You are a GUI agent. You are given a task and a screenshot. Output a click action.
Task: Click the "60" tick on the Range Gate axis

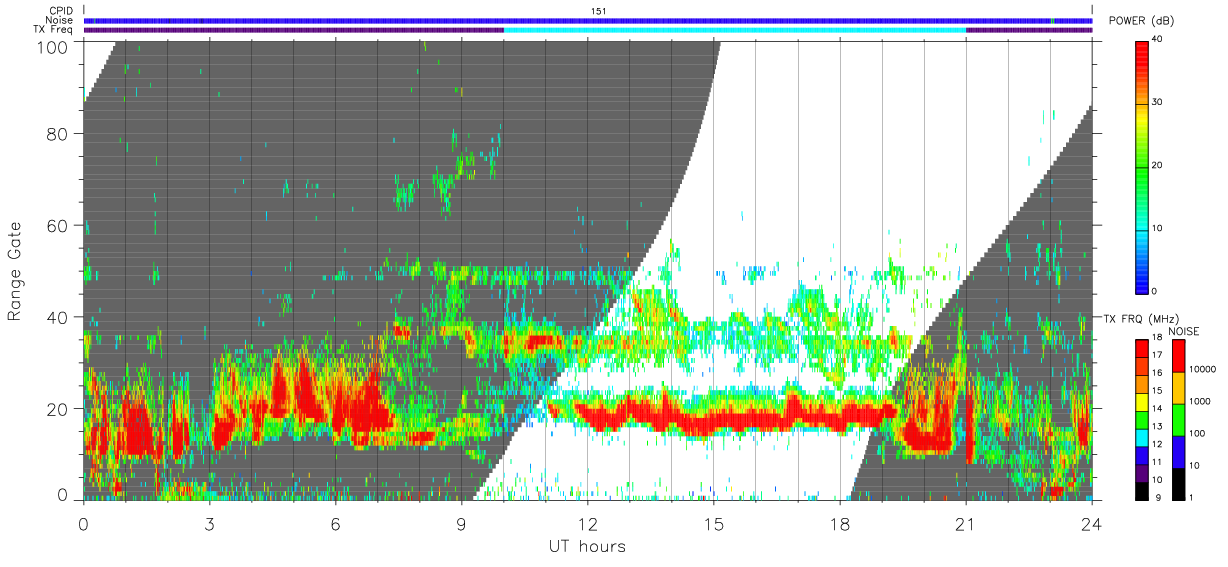[x=58, y=225]
